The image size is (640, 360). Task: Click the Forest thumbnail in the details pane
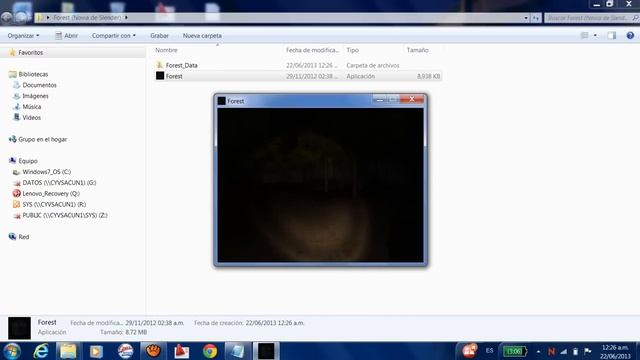19,328
